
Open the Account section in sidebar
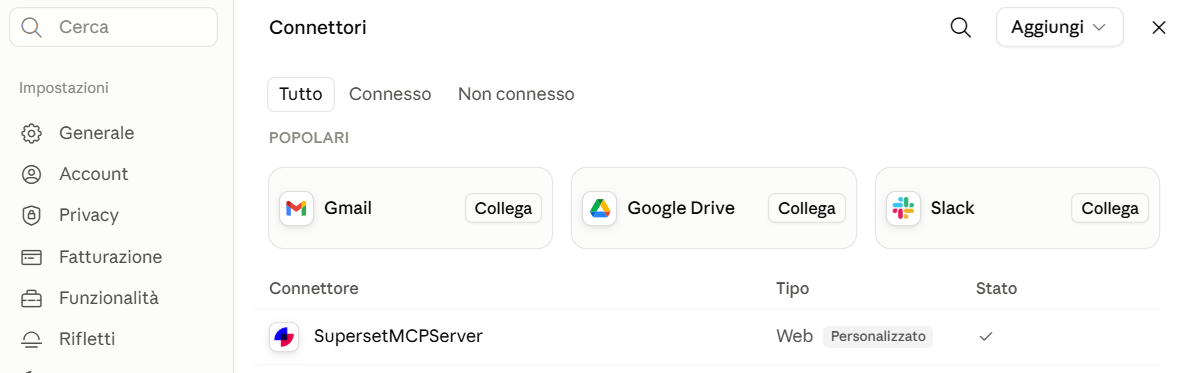click(93, 174)
